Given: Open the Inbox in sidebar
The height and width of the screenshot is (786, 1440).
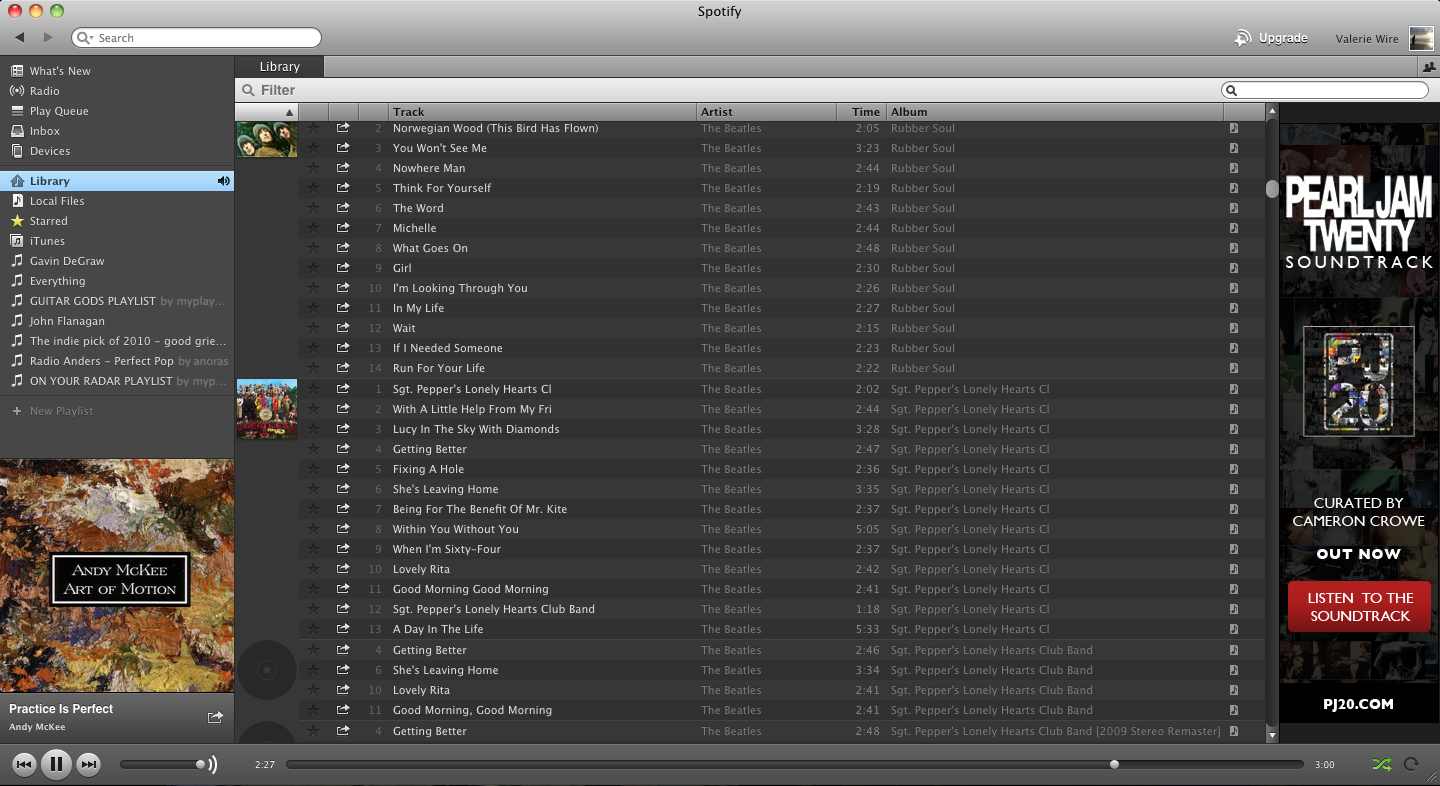Looking at the screenshot, I should pos(44,131).
